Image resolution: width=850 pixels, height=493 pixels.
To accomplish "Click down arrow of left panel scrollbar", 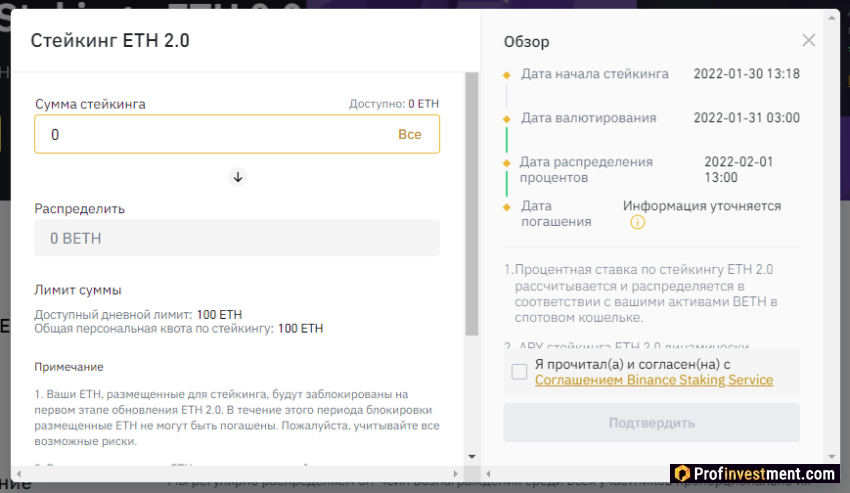I will [x=472, y=457].
